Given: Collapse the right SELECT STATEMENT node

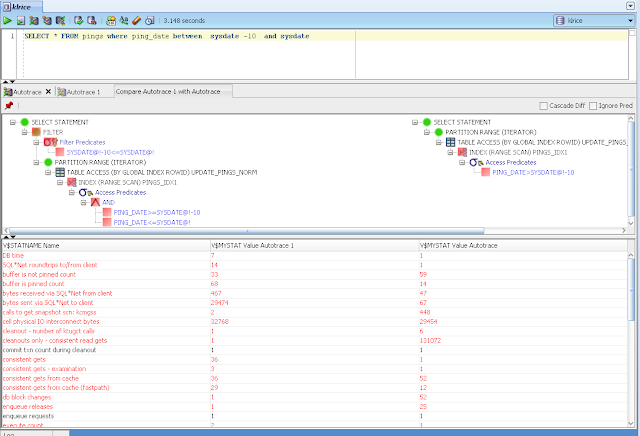Looking at the screenshot, I should pyautogui.click(x=415, y=122).
